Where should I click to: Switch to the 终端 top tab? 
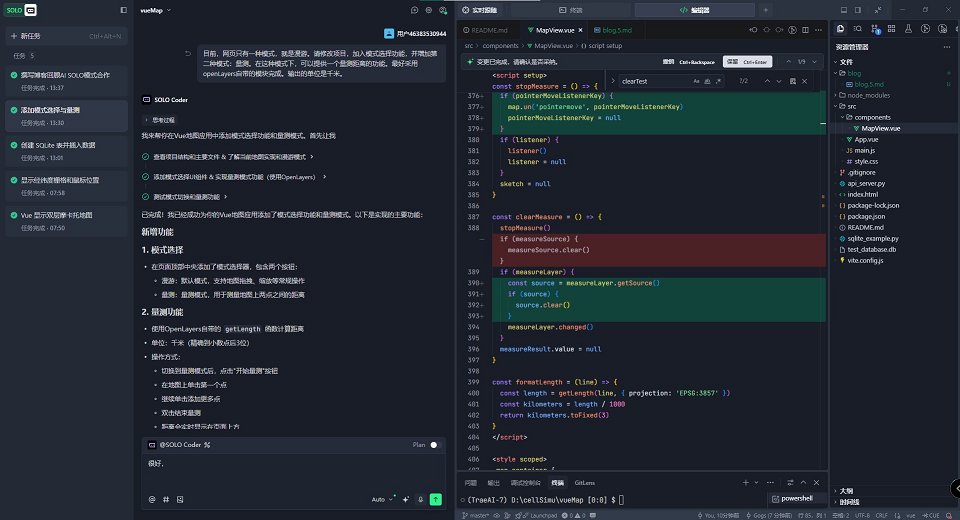571,10
